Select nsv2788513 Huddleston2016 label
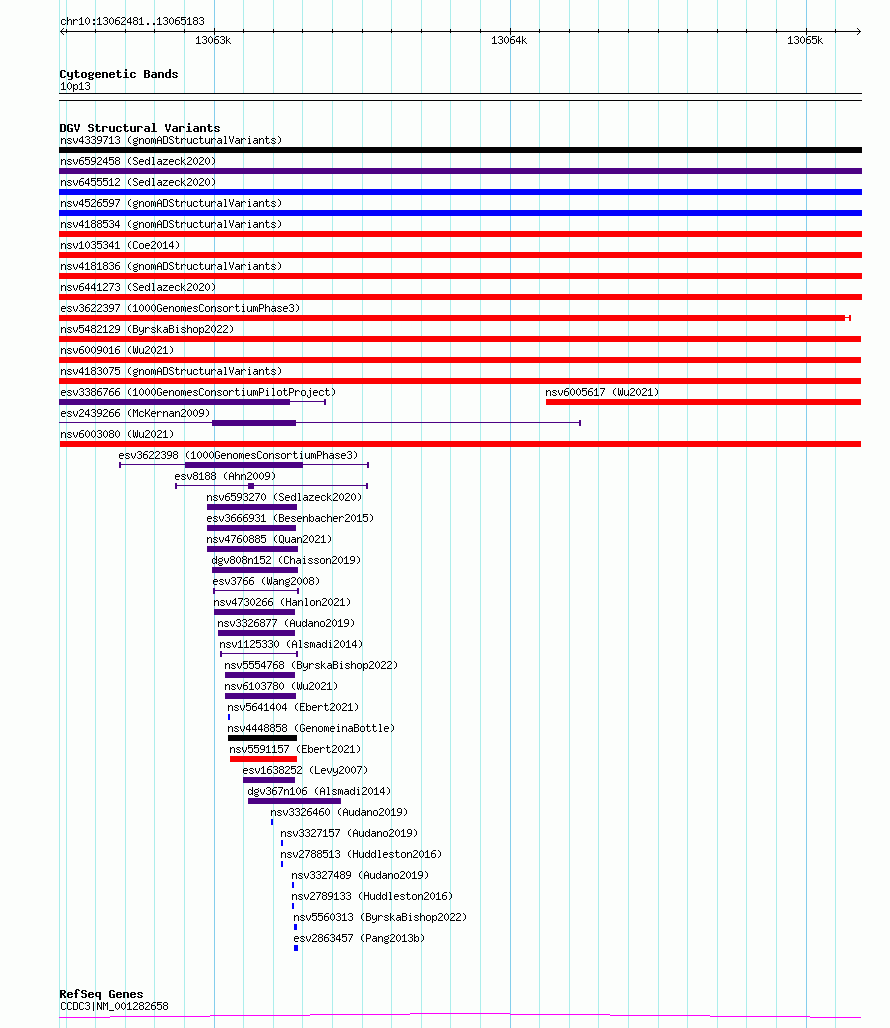Screen dimensions: 890x1028 point(361,854)
